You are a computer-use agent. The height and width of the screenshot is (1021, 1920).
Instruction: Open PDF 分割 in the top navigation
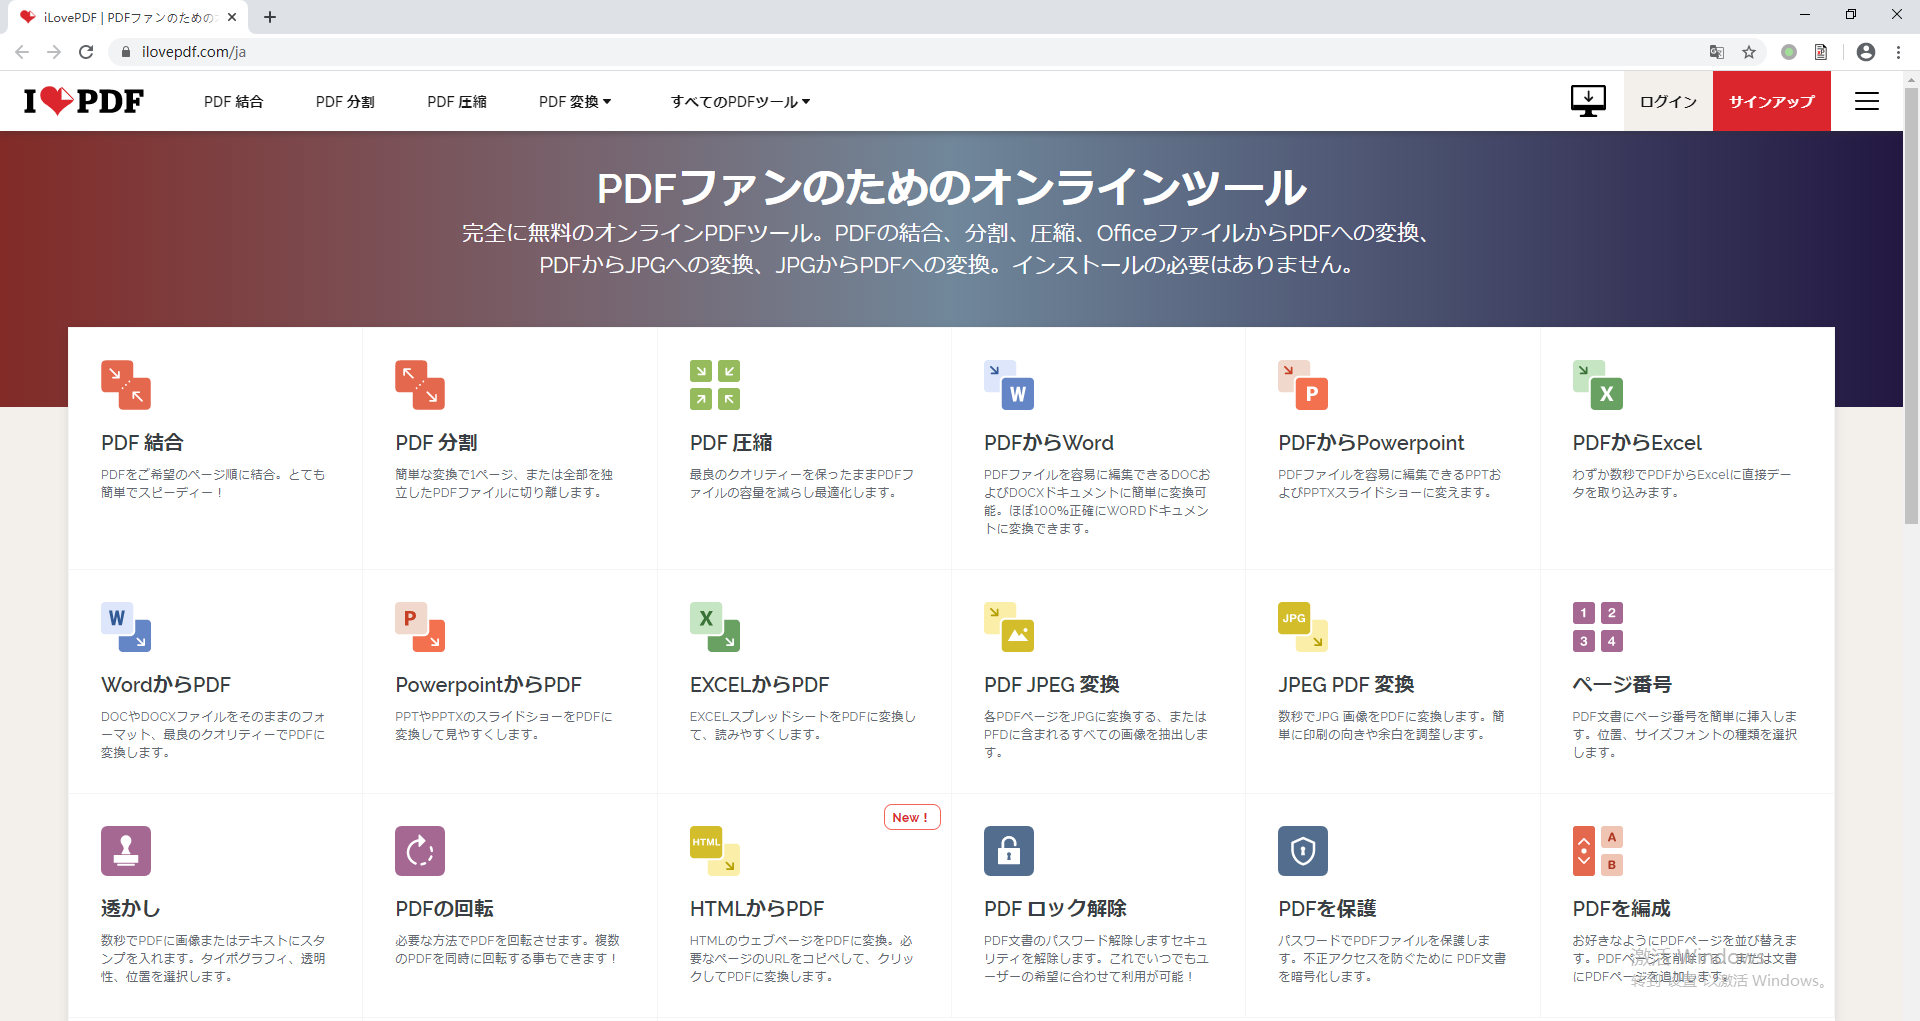(x=345, y=102)
